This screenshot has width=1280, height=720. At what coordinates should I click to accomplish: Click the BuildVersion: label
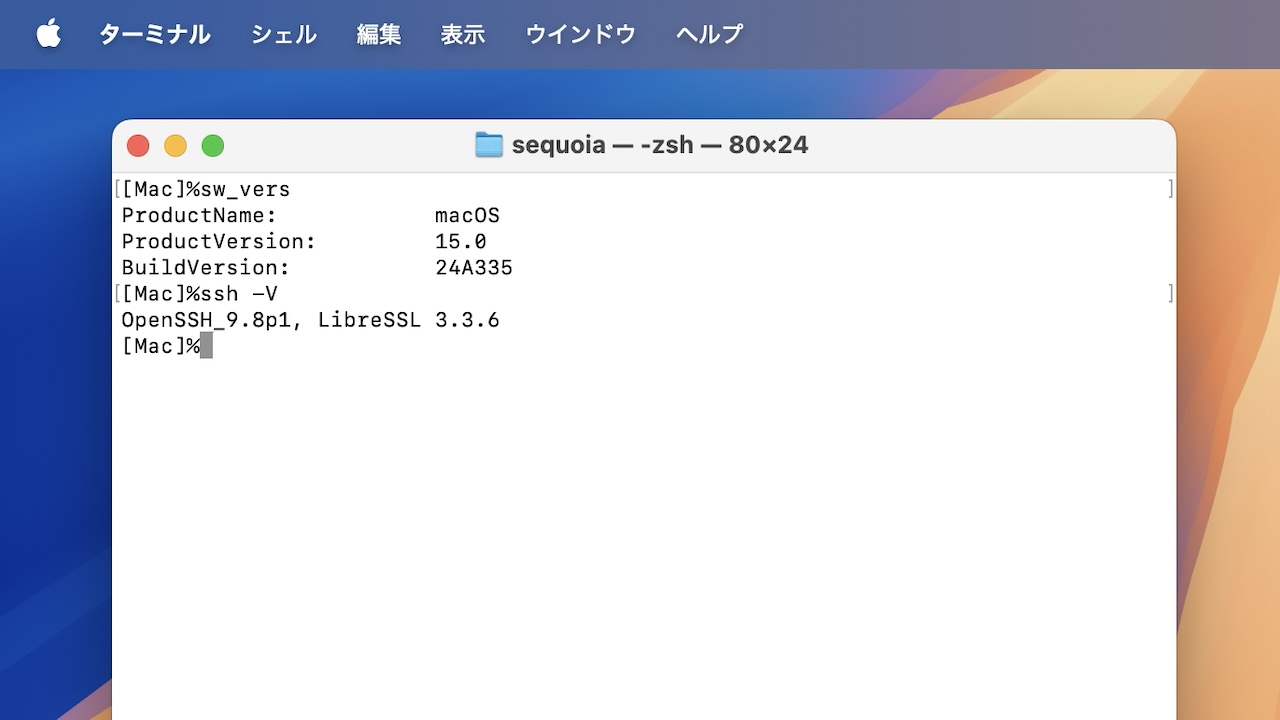coord(206,267)
